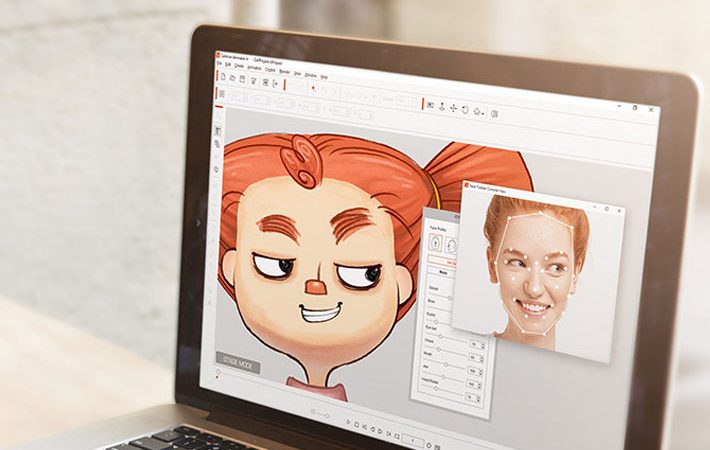The image size is (710, 450).
Task: Open the Create menu
Action: 239,66
